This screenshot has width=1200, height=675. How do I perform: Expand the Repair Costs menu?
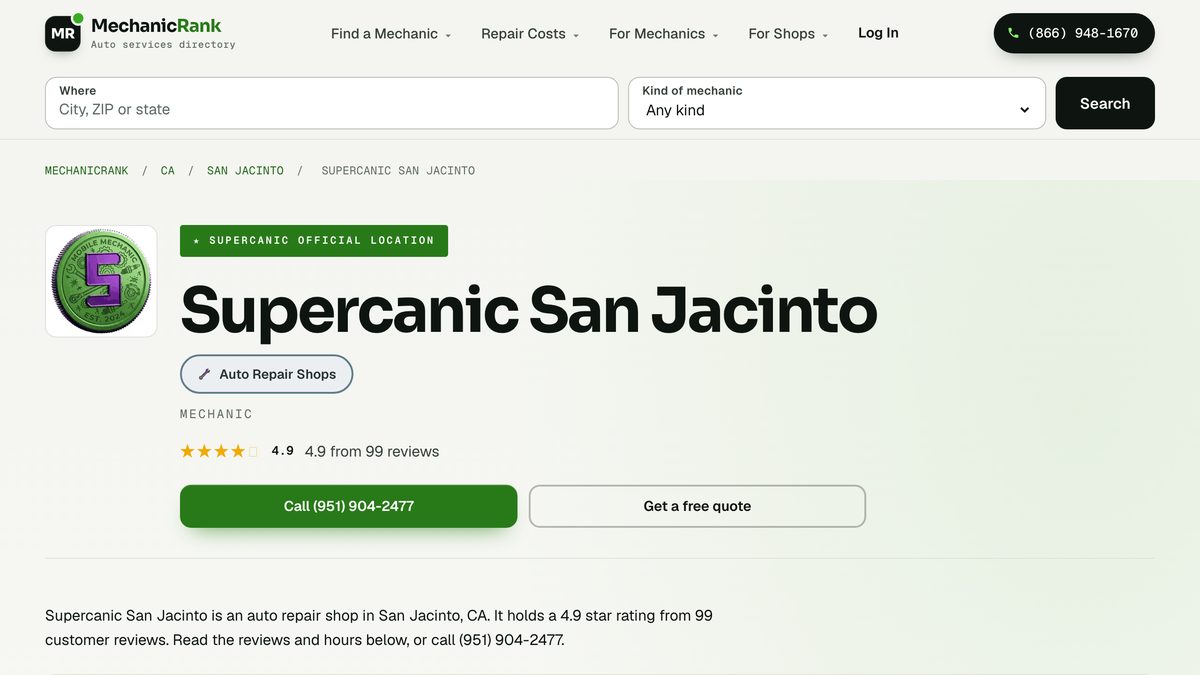530,33
